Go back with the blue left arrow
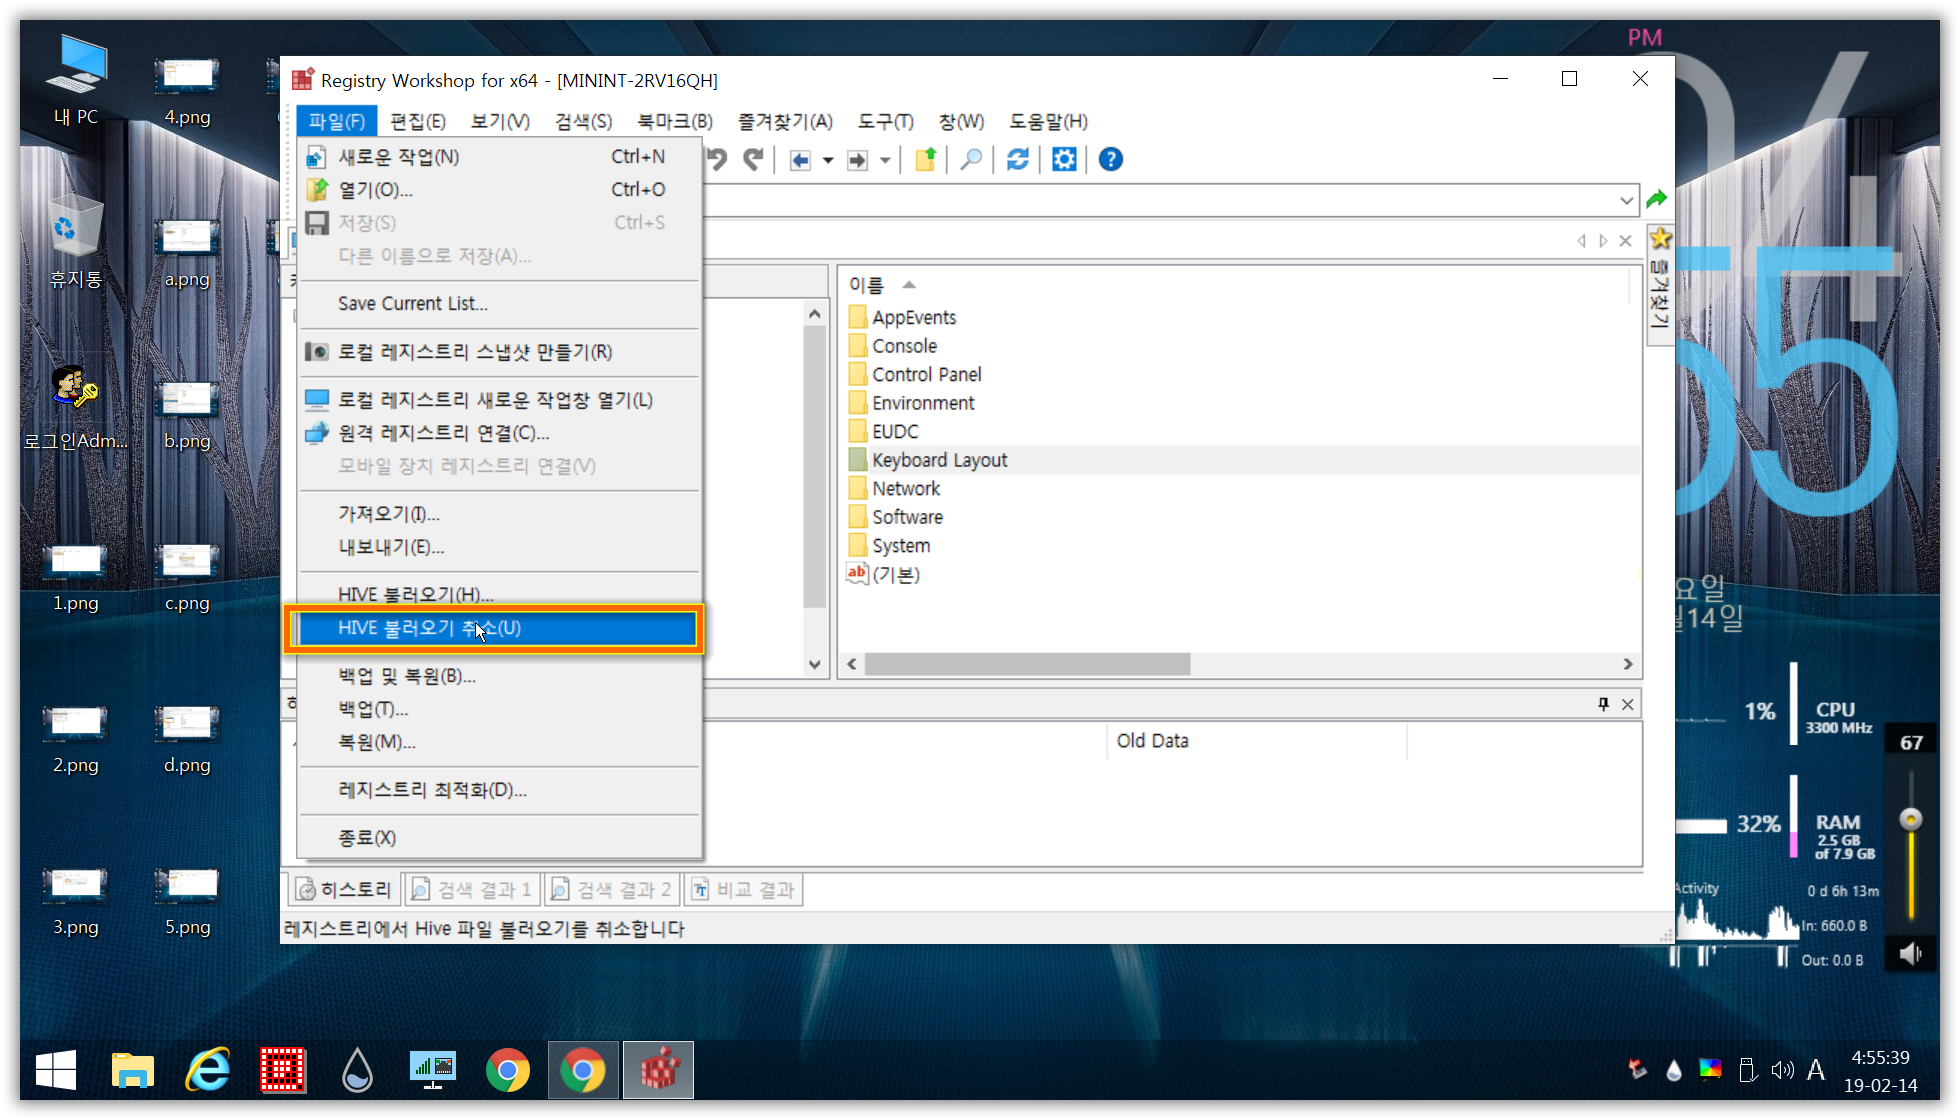Screen dimensions: 1960x1120 tap(800, 160)
